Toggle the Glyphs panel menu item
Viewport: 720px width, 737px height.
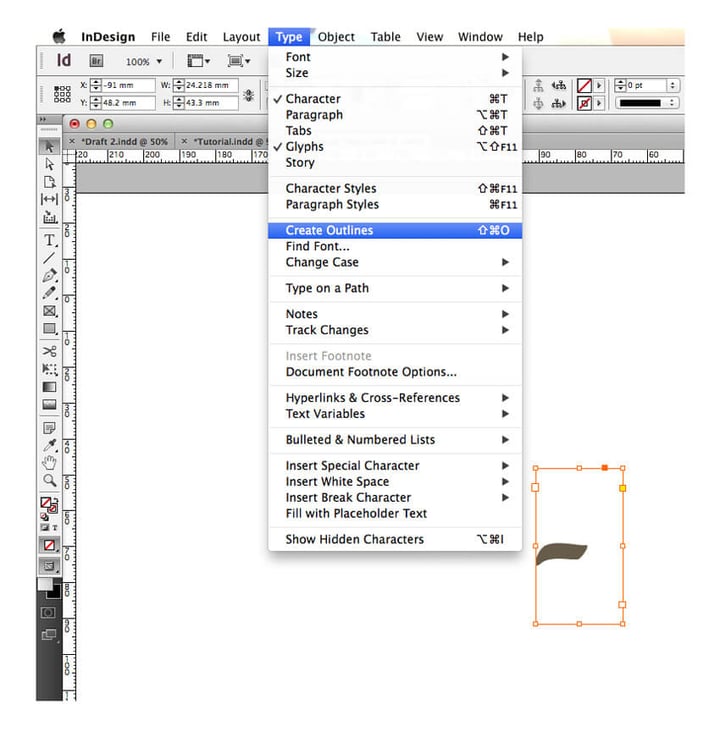[395, 147]
